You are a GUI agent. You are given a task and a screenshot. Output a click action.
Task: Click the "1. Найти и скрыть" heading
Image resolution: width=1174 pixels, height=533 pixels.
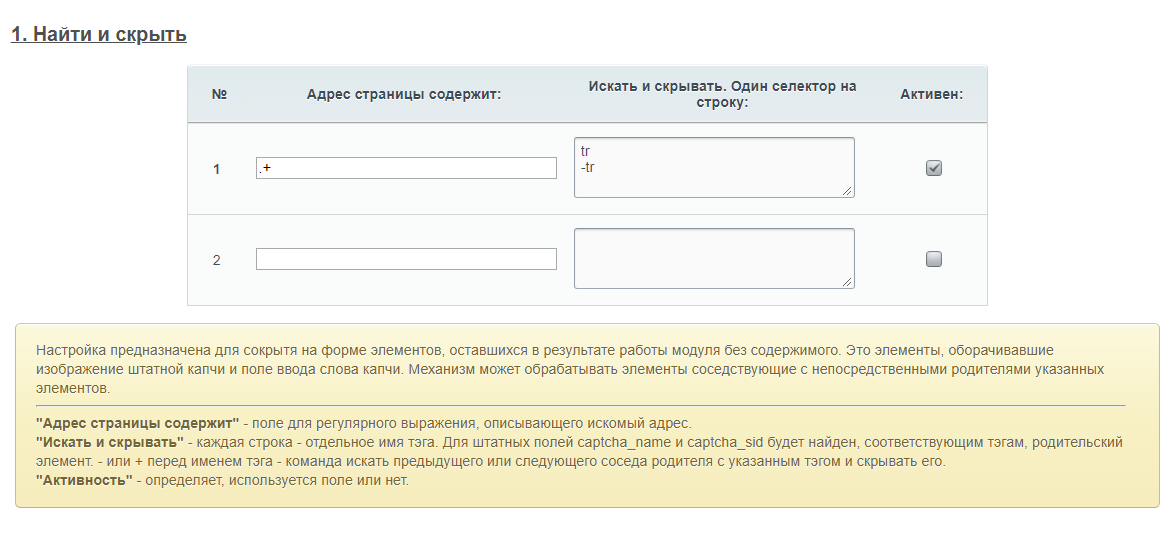point(98,34)
